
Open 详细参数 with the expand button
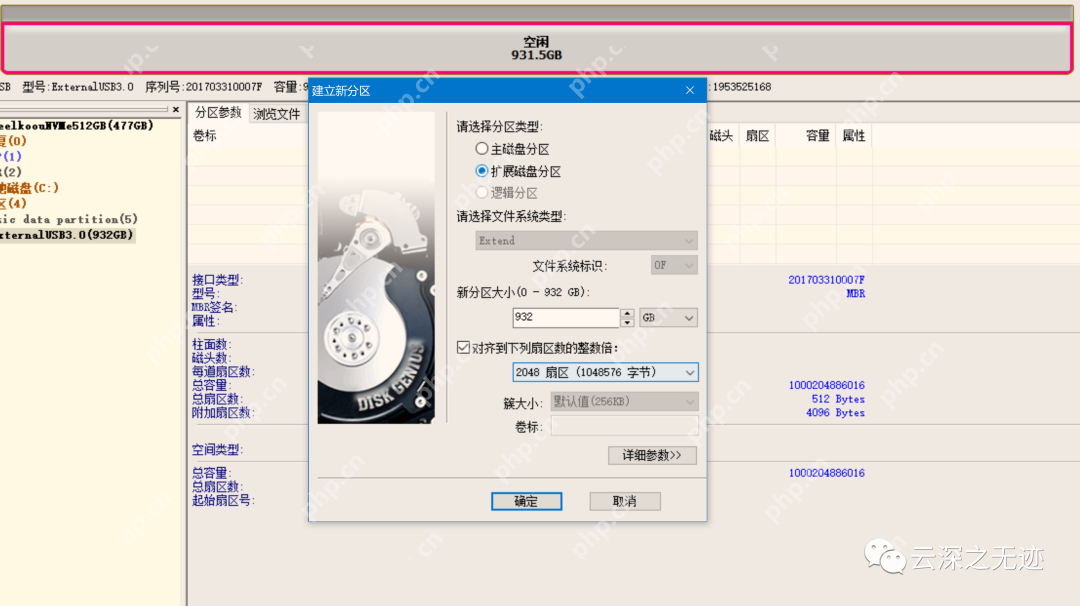pos(652,454)
